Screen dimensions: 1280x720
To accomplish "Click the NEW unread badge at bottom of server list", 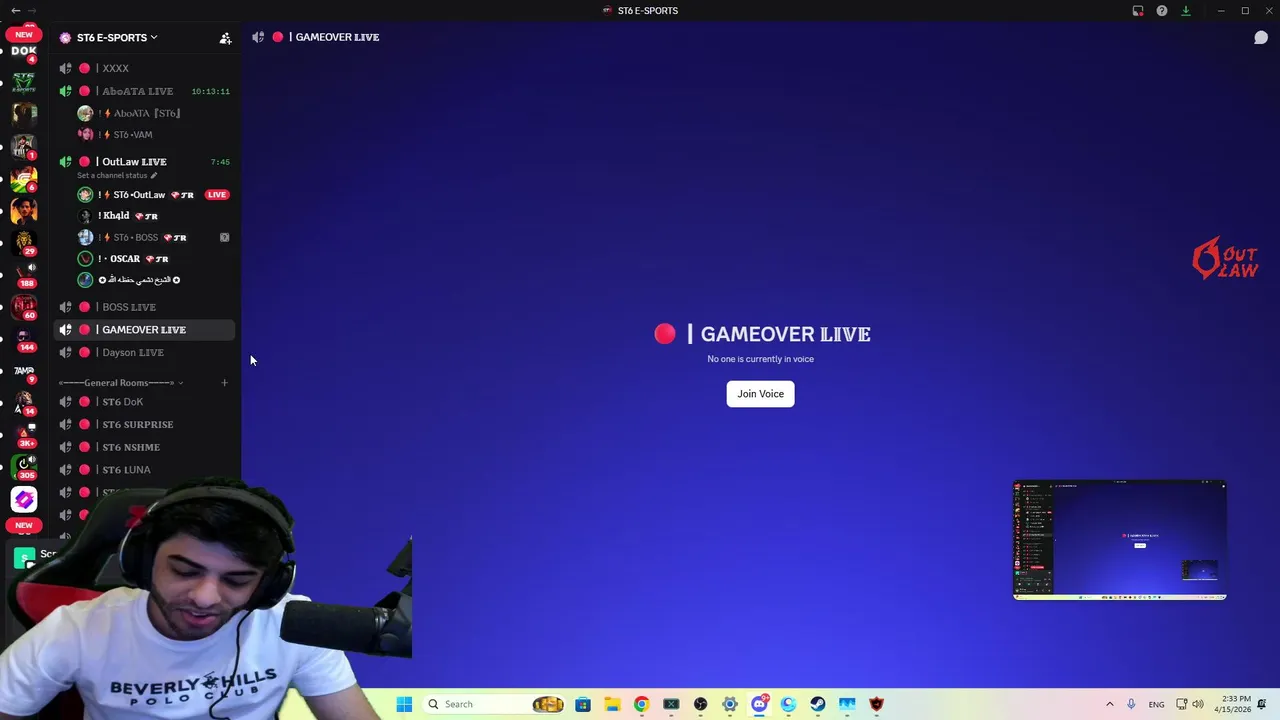I will coord(24,525).
